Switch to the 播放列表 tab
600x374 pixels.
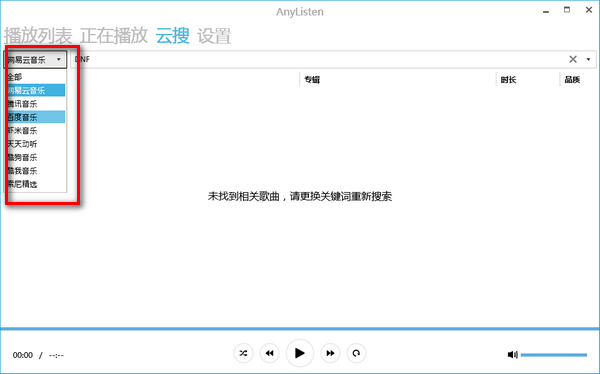point(38,36)
